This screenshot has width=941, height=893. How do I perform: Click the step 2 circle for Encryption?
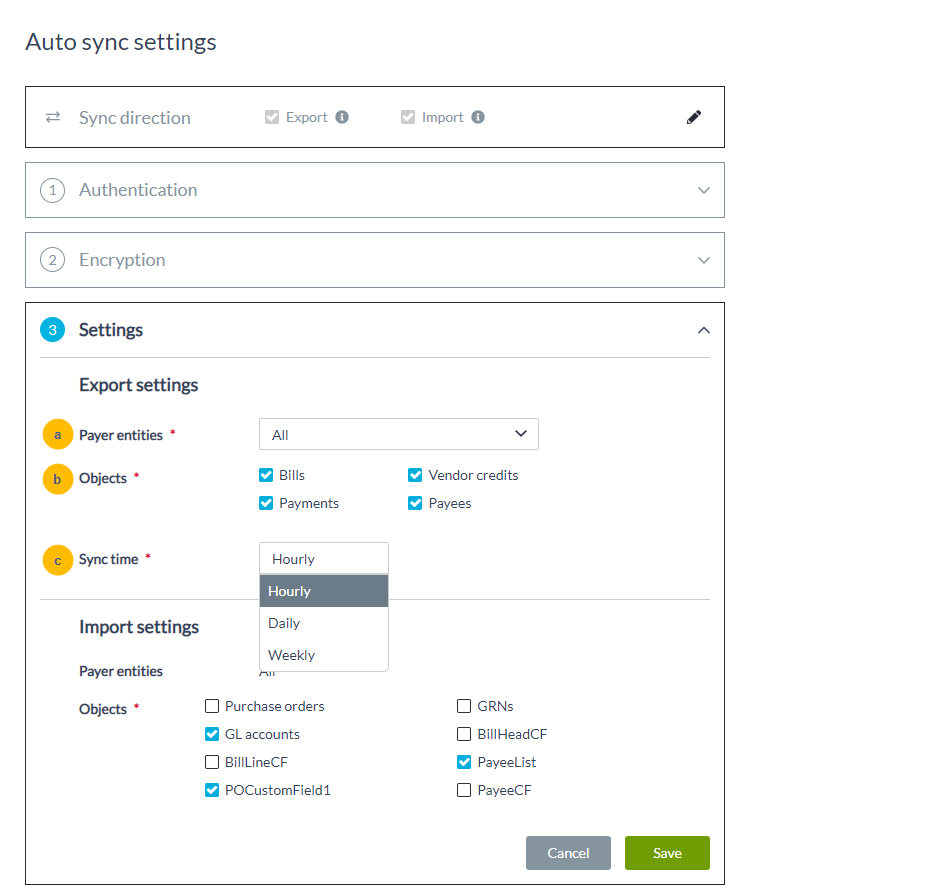(x=53, y=260)
